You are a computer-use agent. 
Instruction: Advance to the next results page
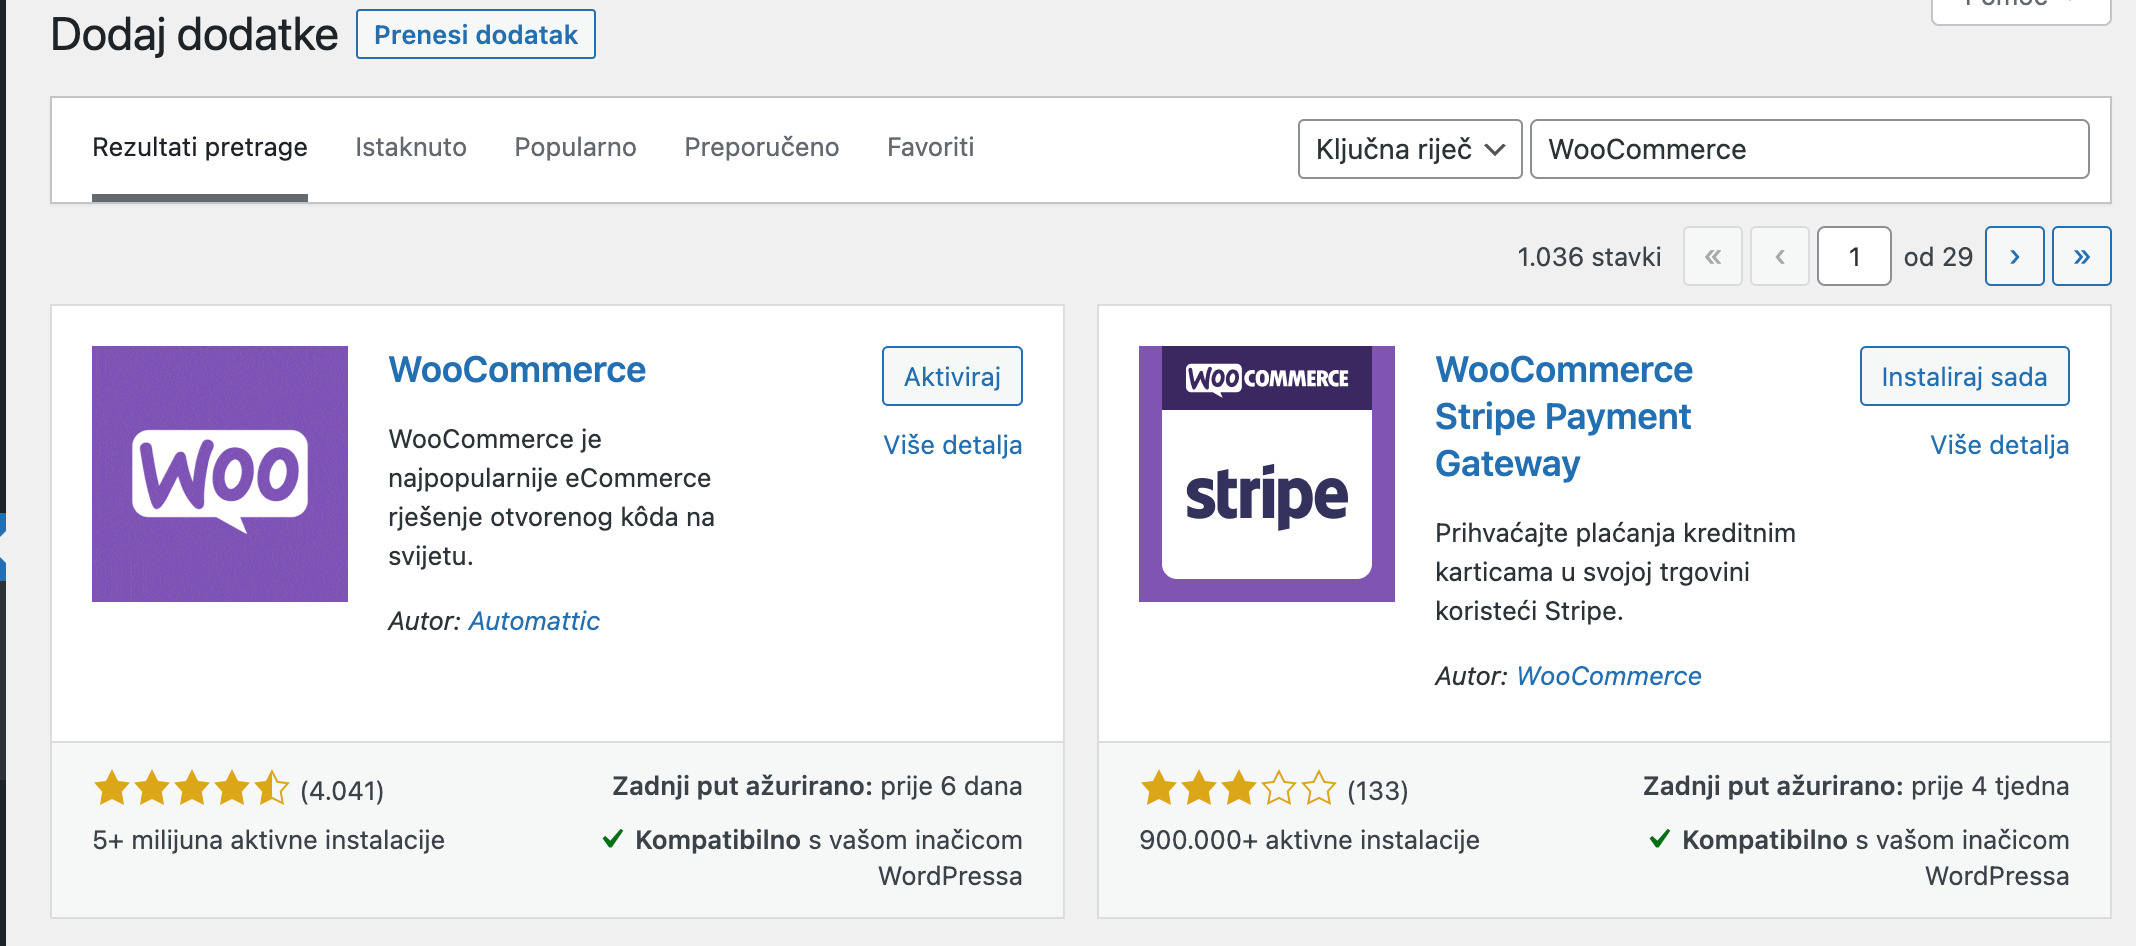pos(2014,256)
